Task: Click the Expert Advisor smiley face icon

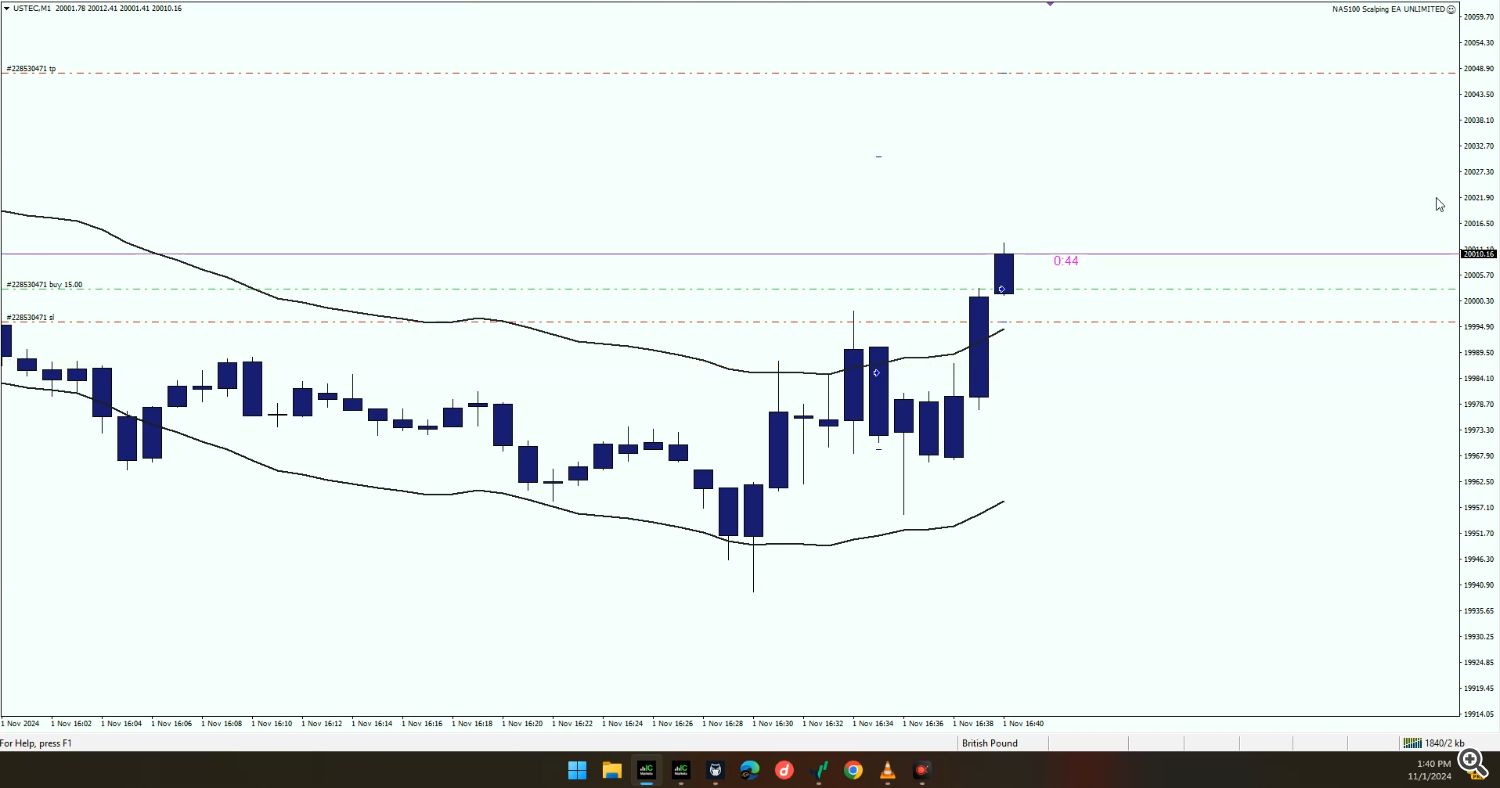Action: [x=1451, y=9]
